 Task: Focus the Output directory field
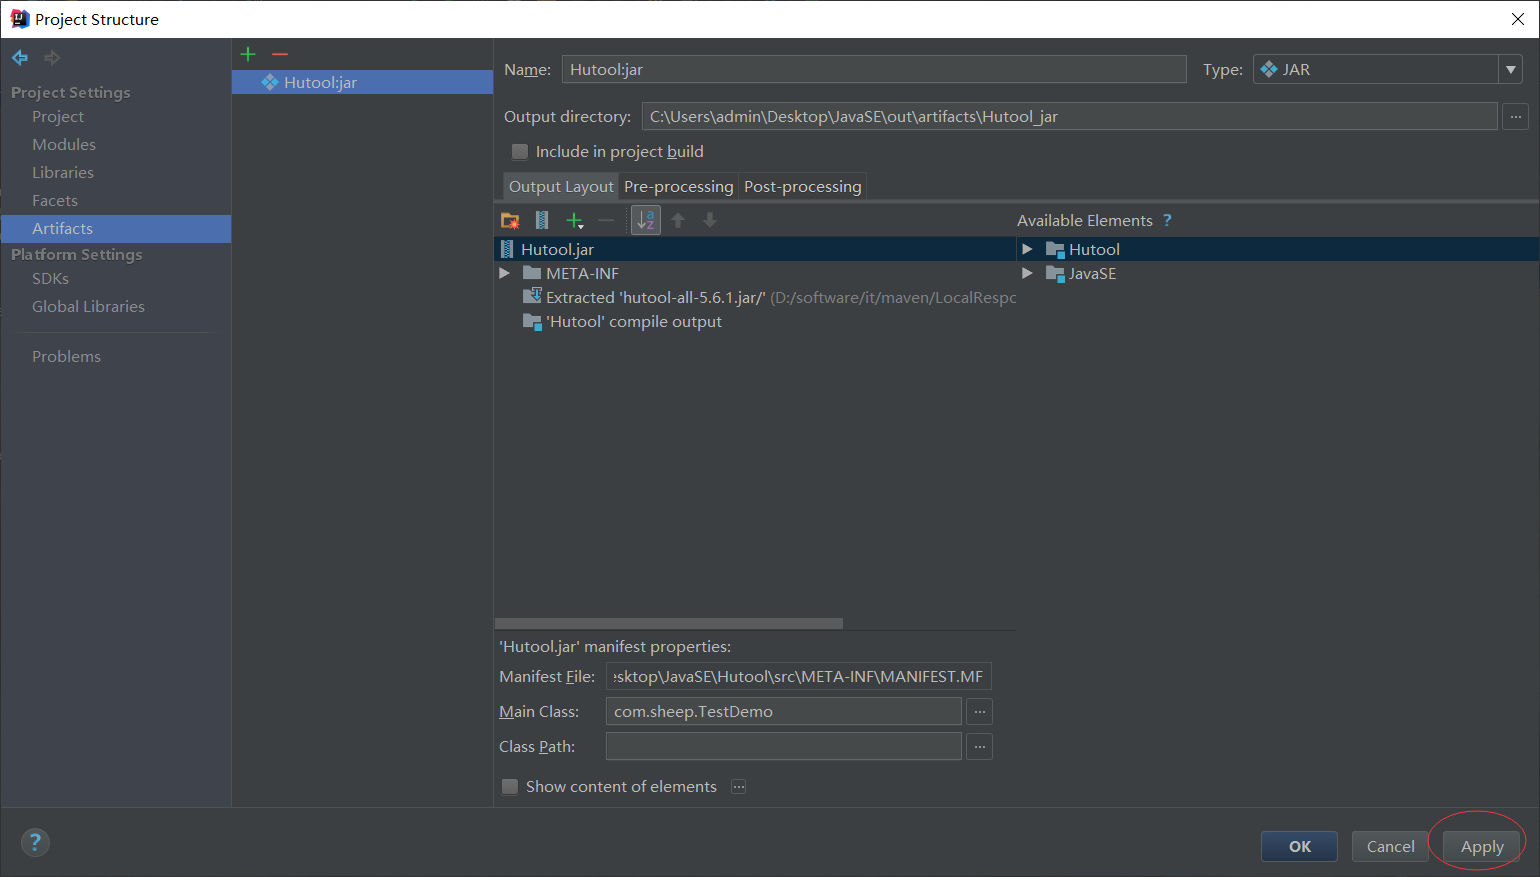(x=1070, y=117)
